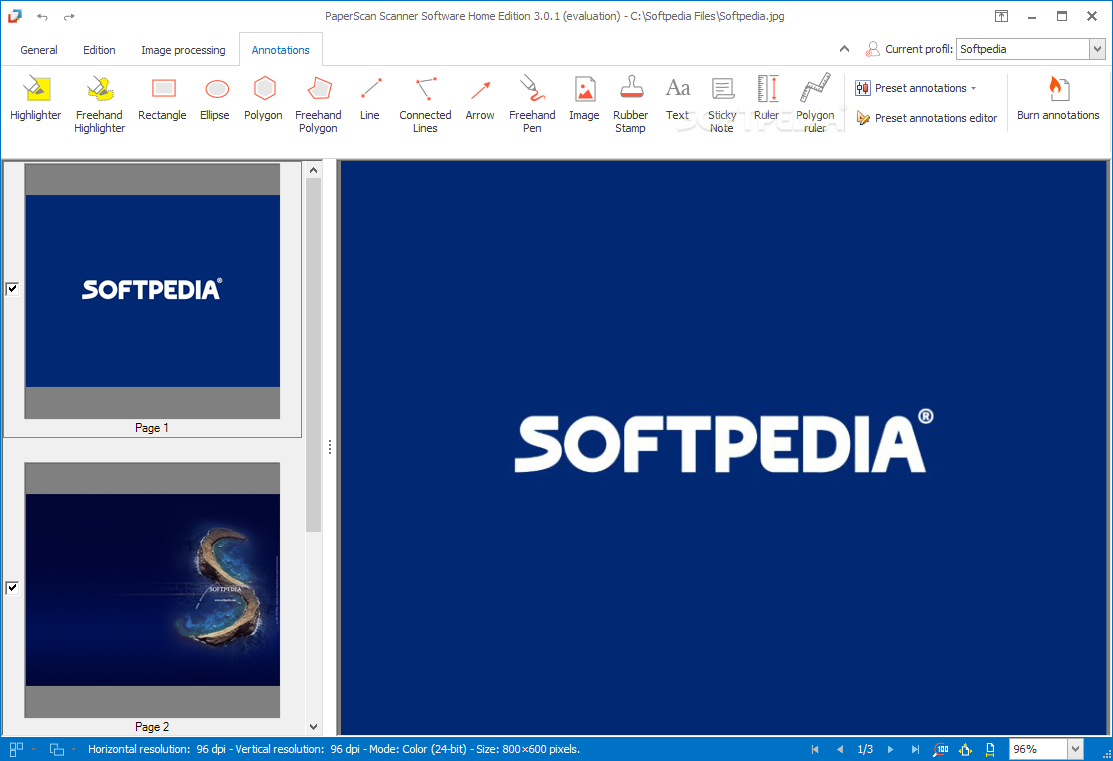1113x761 pixels.
Task: Open the Current profil combo box
Action: (1097, 49)
